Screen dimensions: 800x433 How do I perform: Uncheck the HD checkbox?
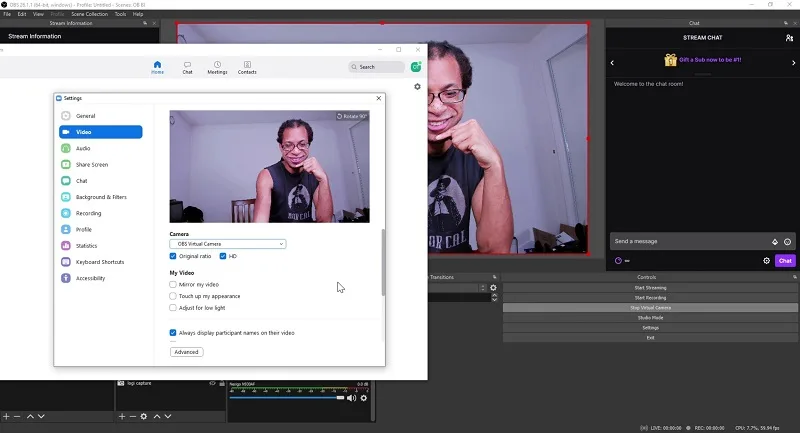coord(223,256)
